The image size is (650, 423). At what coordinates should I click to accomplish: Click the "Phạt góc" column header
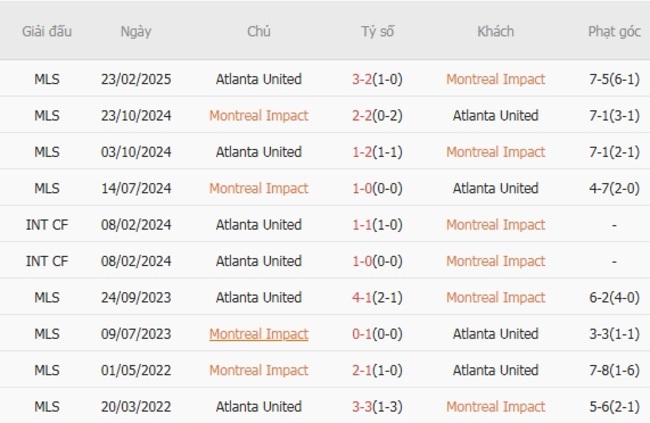click(614, 31)
